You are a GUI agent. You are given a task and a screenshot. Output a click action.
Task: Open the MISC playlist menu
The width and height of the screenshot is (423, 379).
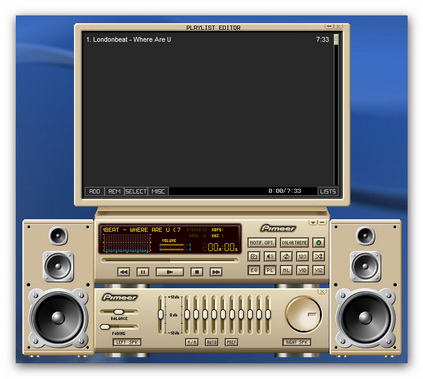(158, 191)
